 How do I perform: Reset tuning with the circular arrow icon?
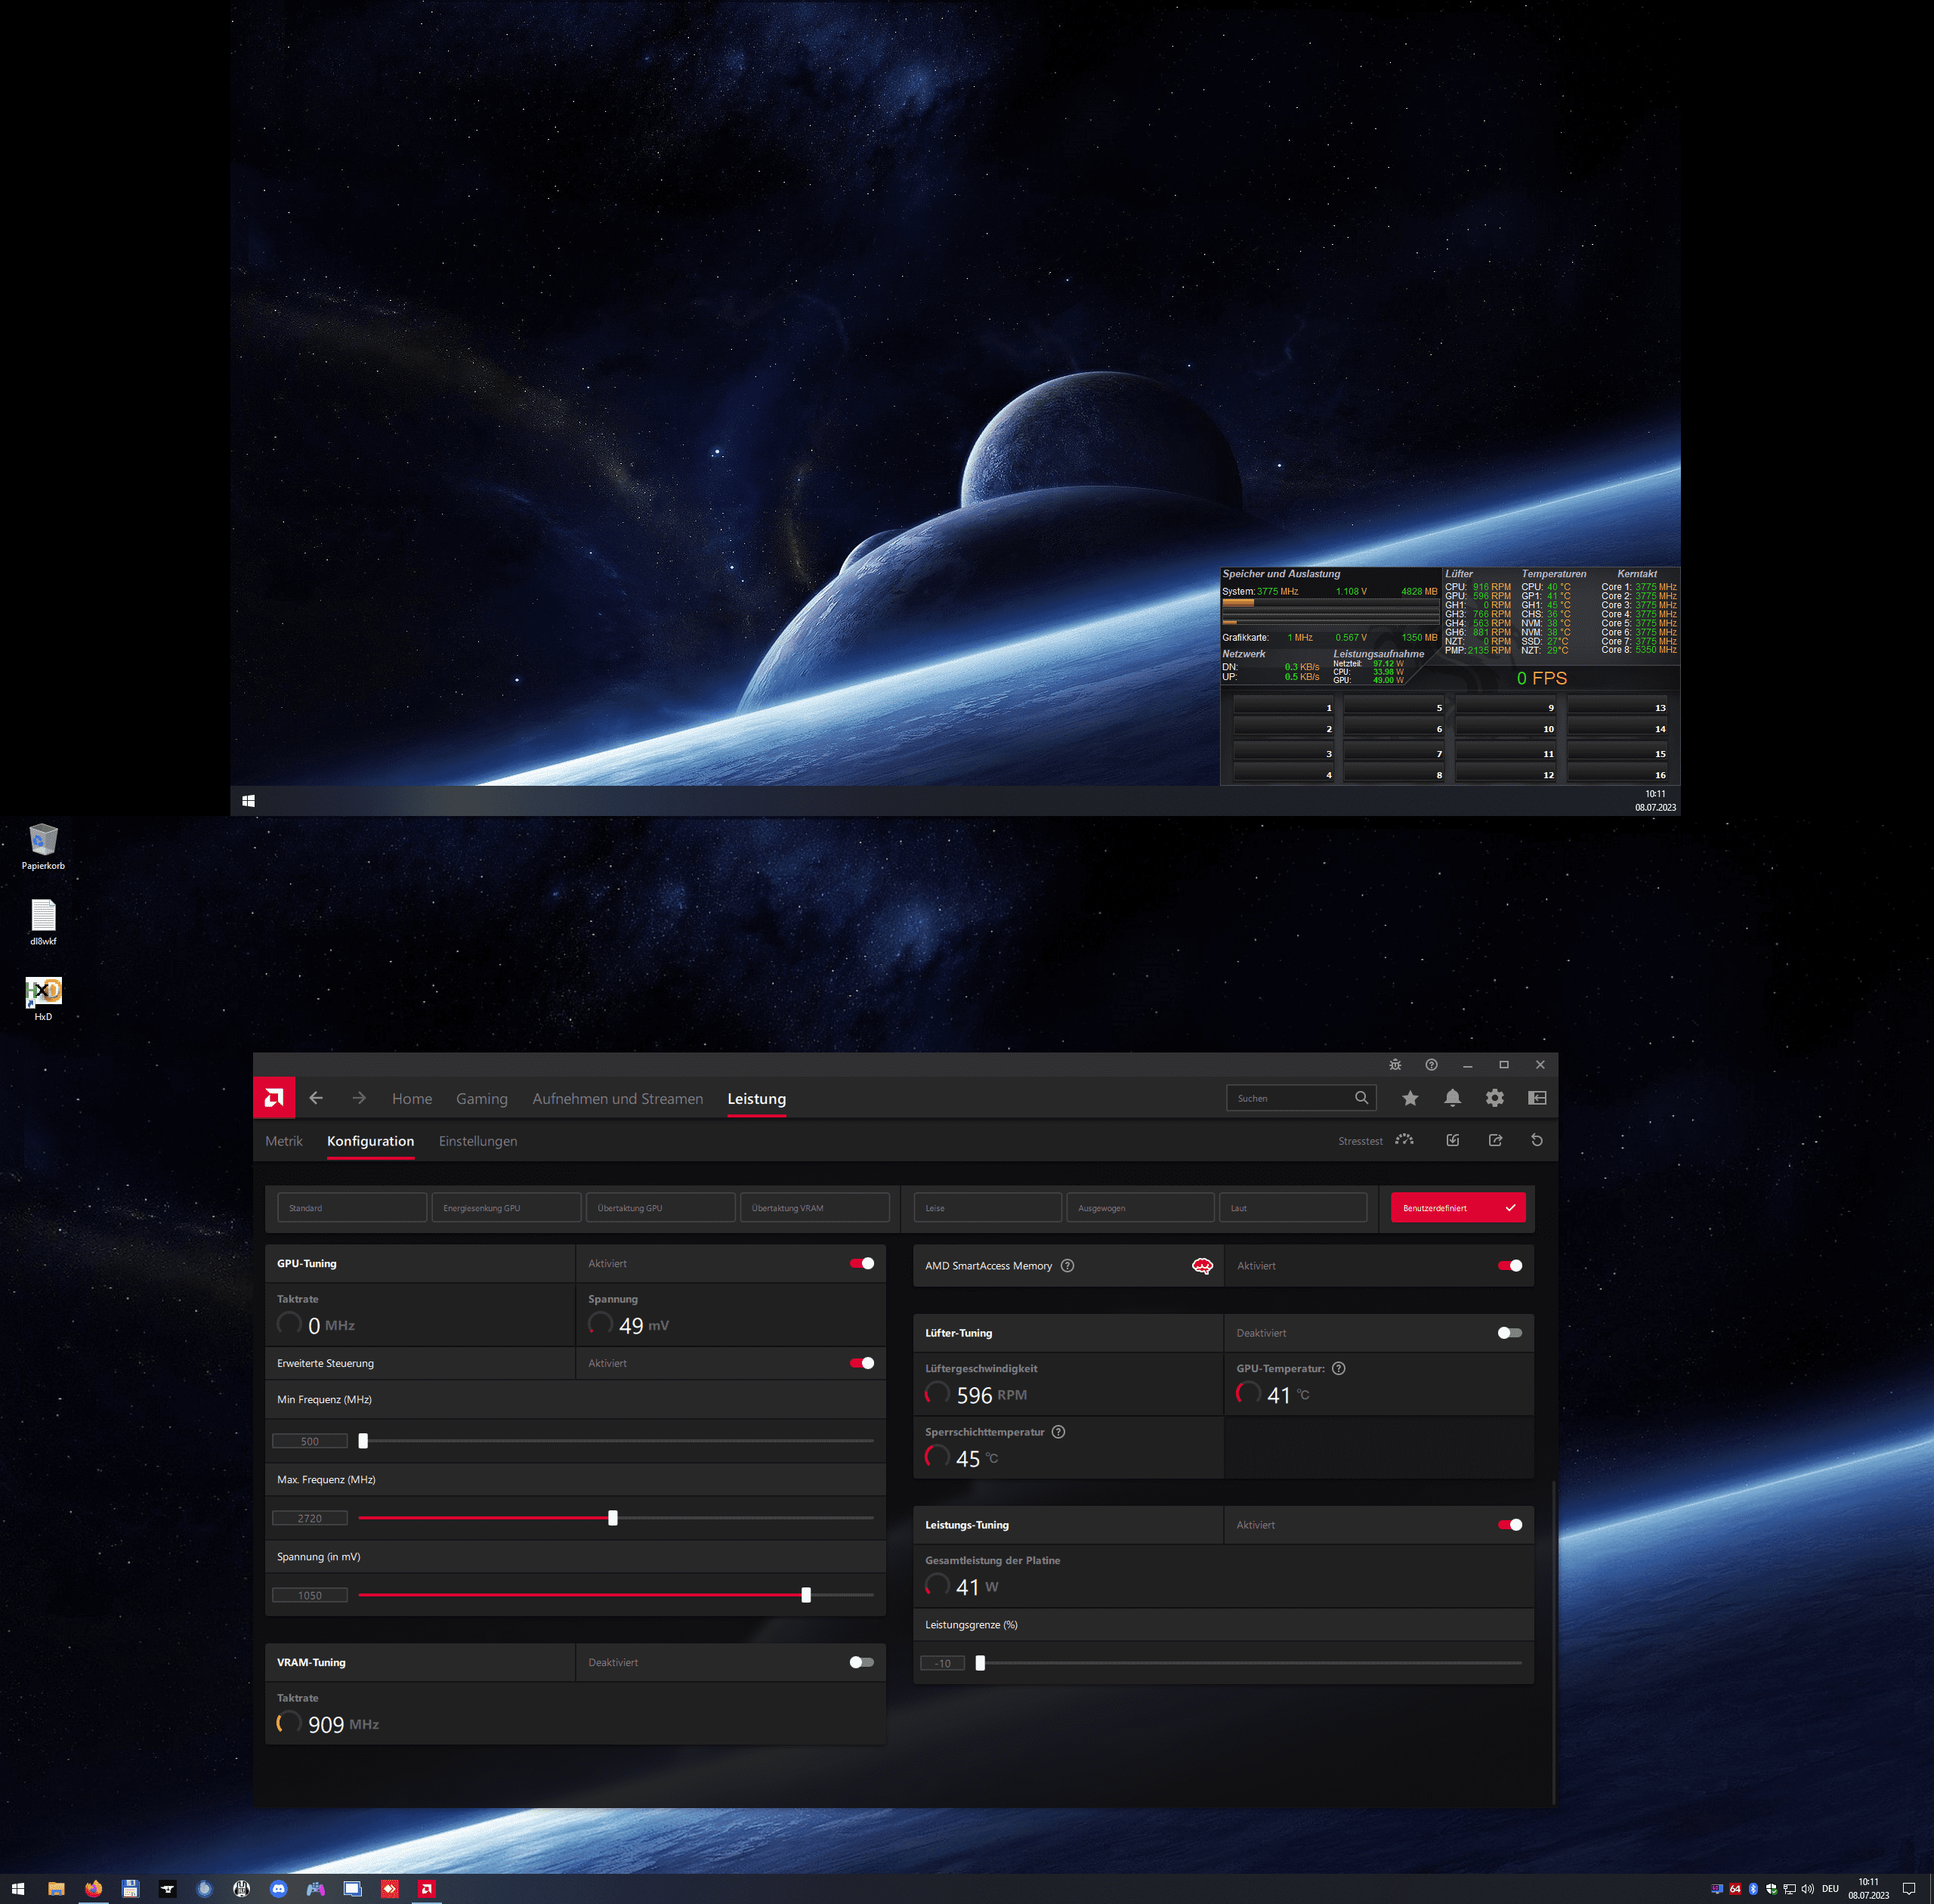tap(1537, 1140)
